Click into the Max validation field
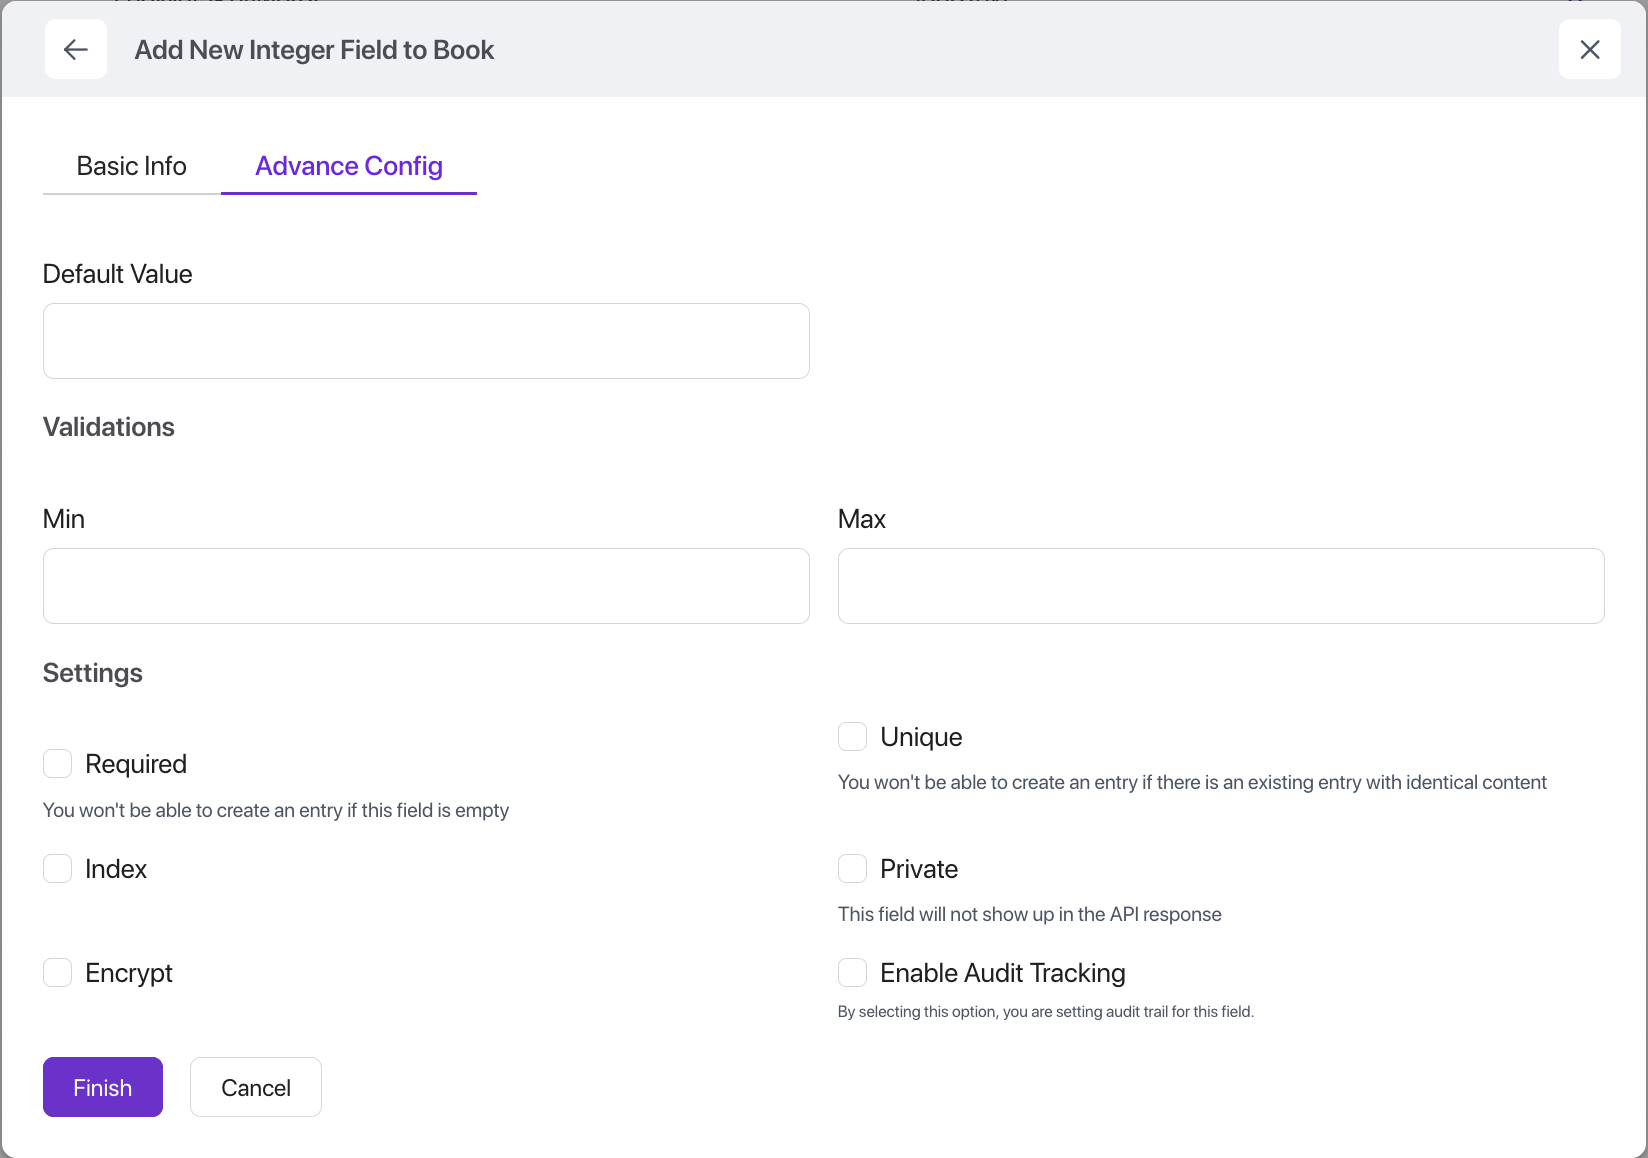 tap(1220, 586)
